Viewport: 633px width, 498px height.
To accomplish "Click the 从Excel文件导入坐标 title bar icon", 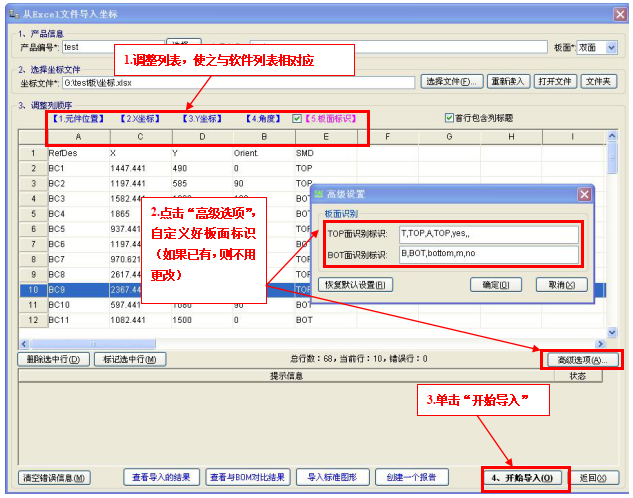I will pos(12,13).
